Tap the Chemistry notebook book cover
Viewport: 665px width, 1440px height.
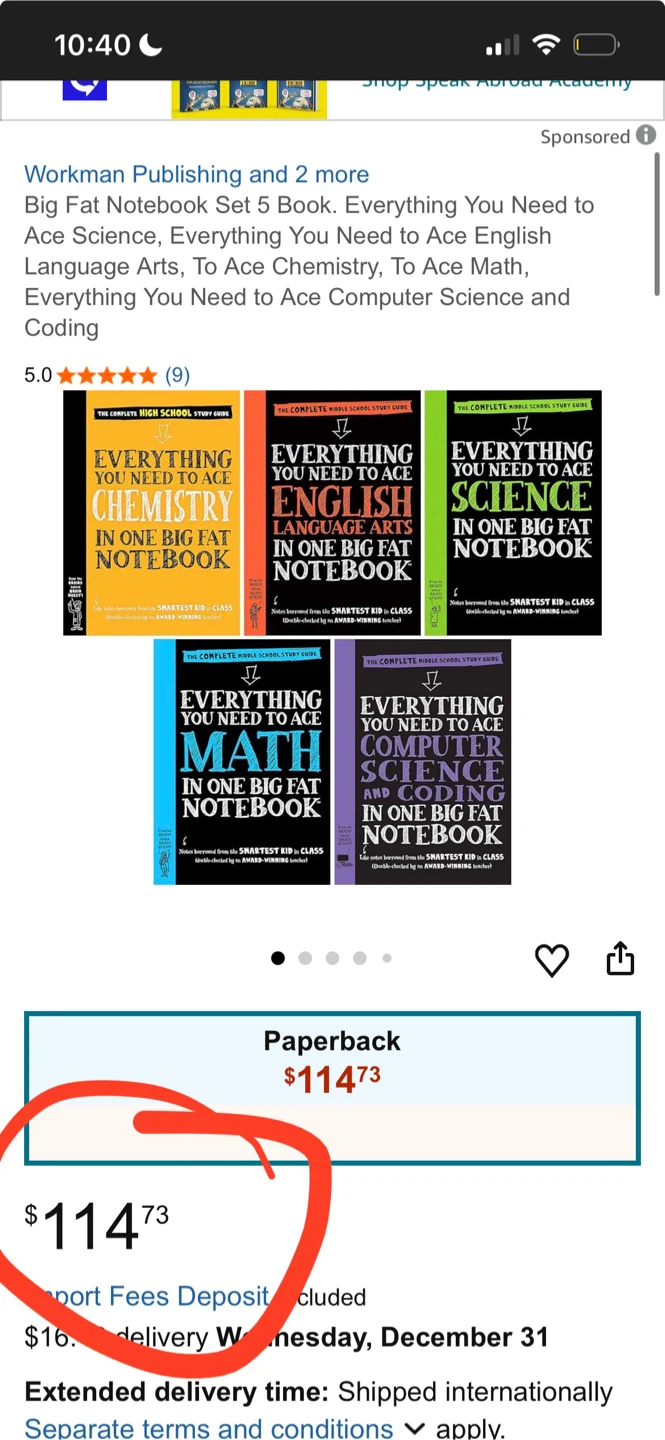pos(152,513)
